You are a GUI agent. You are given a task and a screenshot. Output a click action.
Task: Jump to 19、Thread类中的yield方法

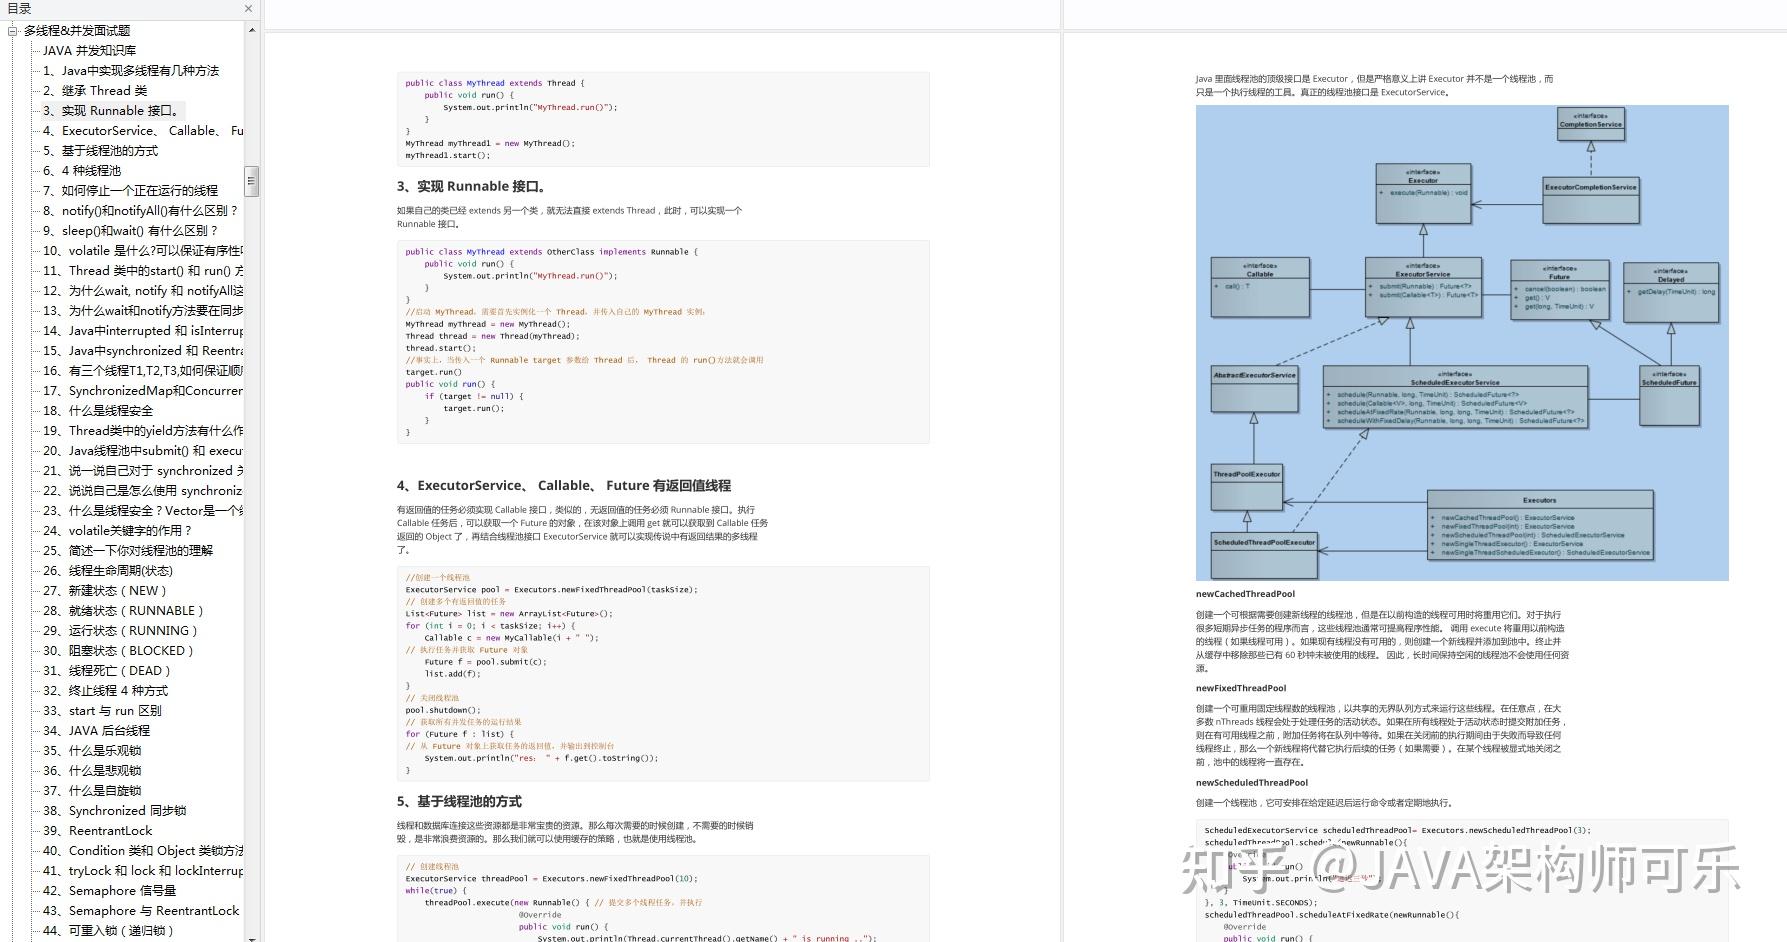tap(142, 431)
